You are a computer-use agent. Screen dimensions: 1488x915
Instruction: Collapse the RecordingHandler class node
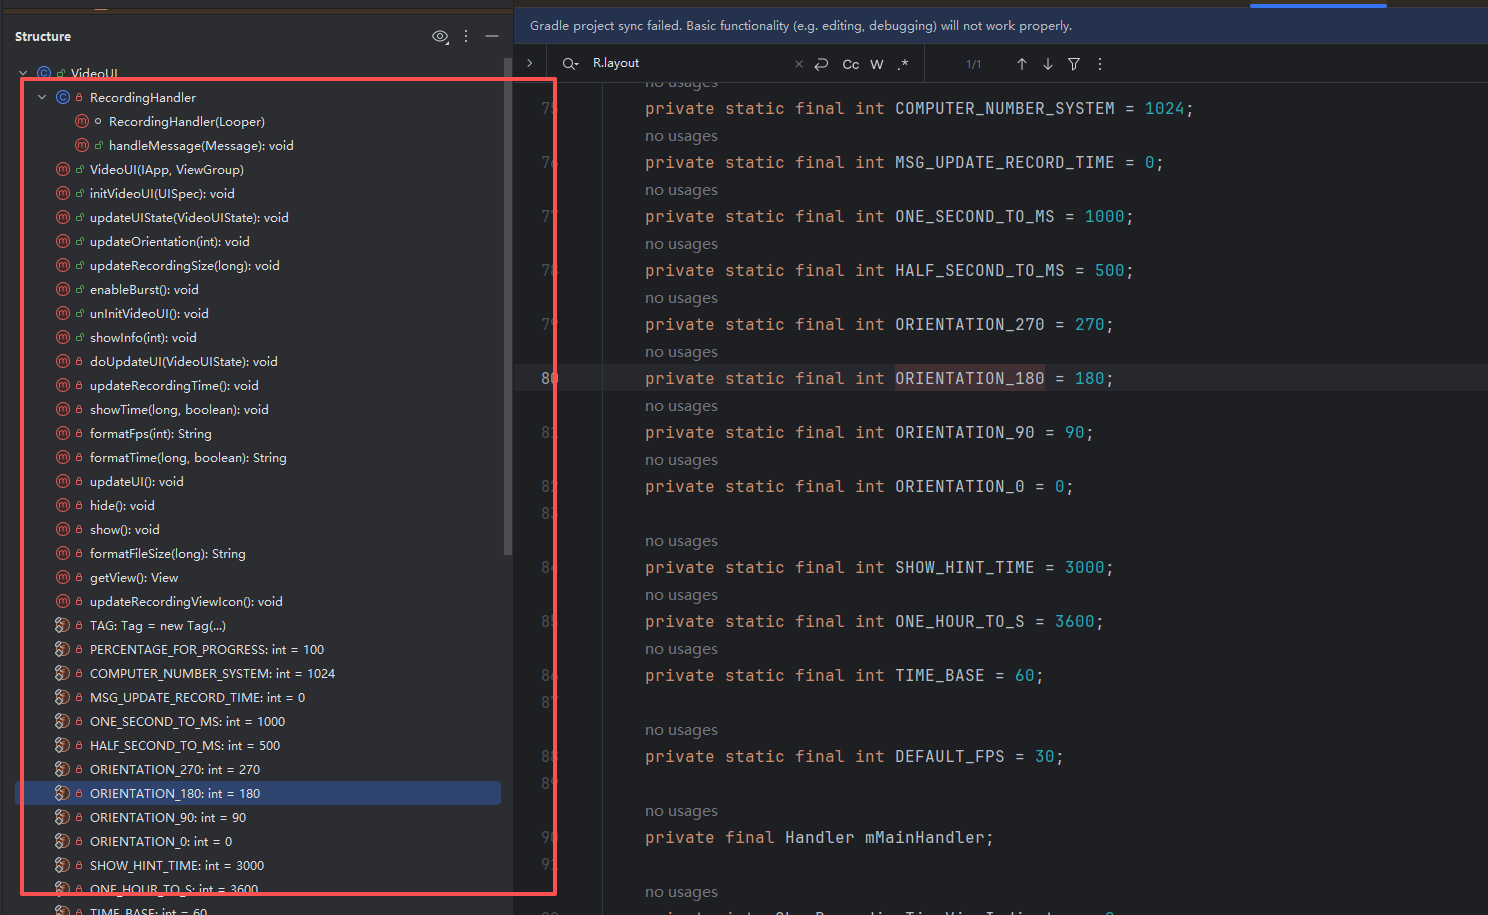point(42,97)
